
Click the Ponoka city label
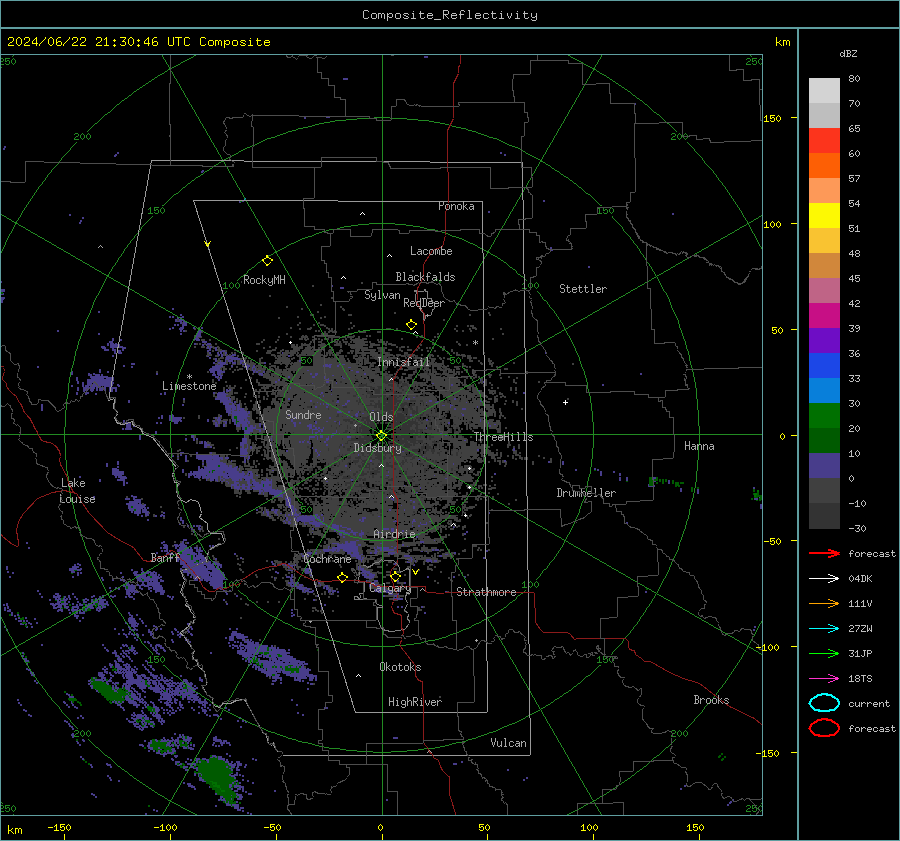(x=456, y=206)
